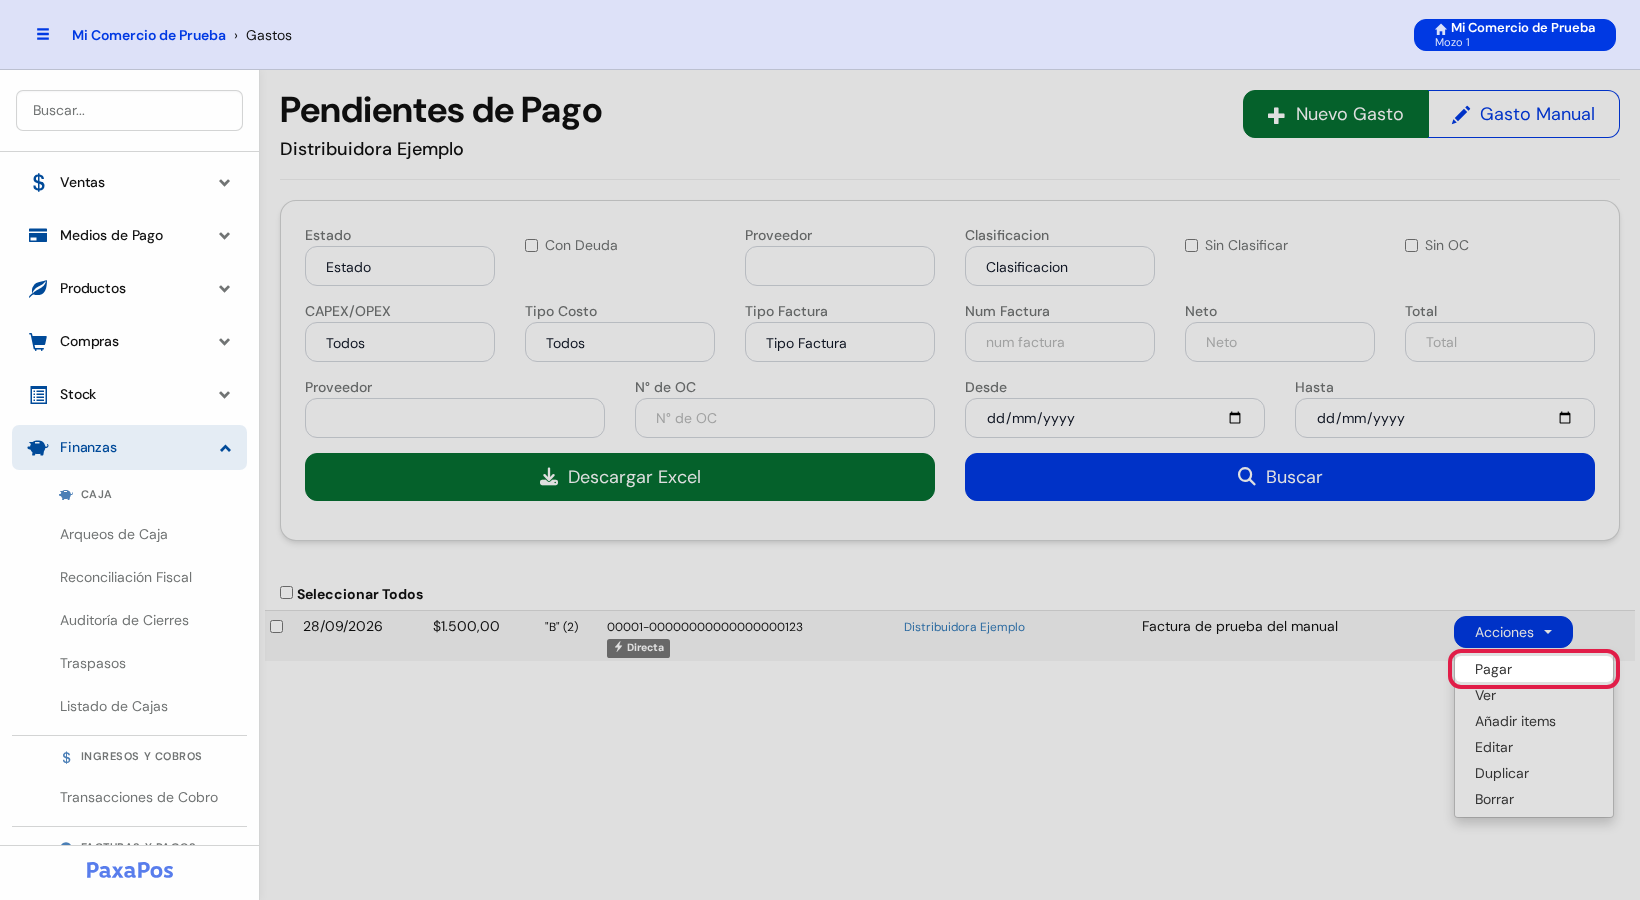The image size is (1640, 900).
Task: Click the Num Factura input field
Action: click(1060, 342)
